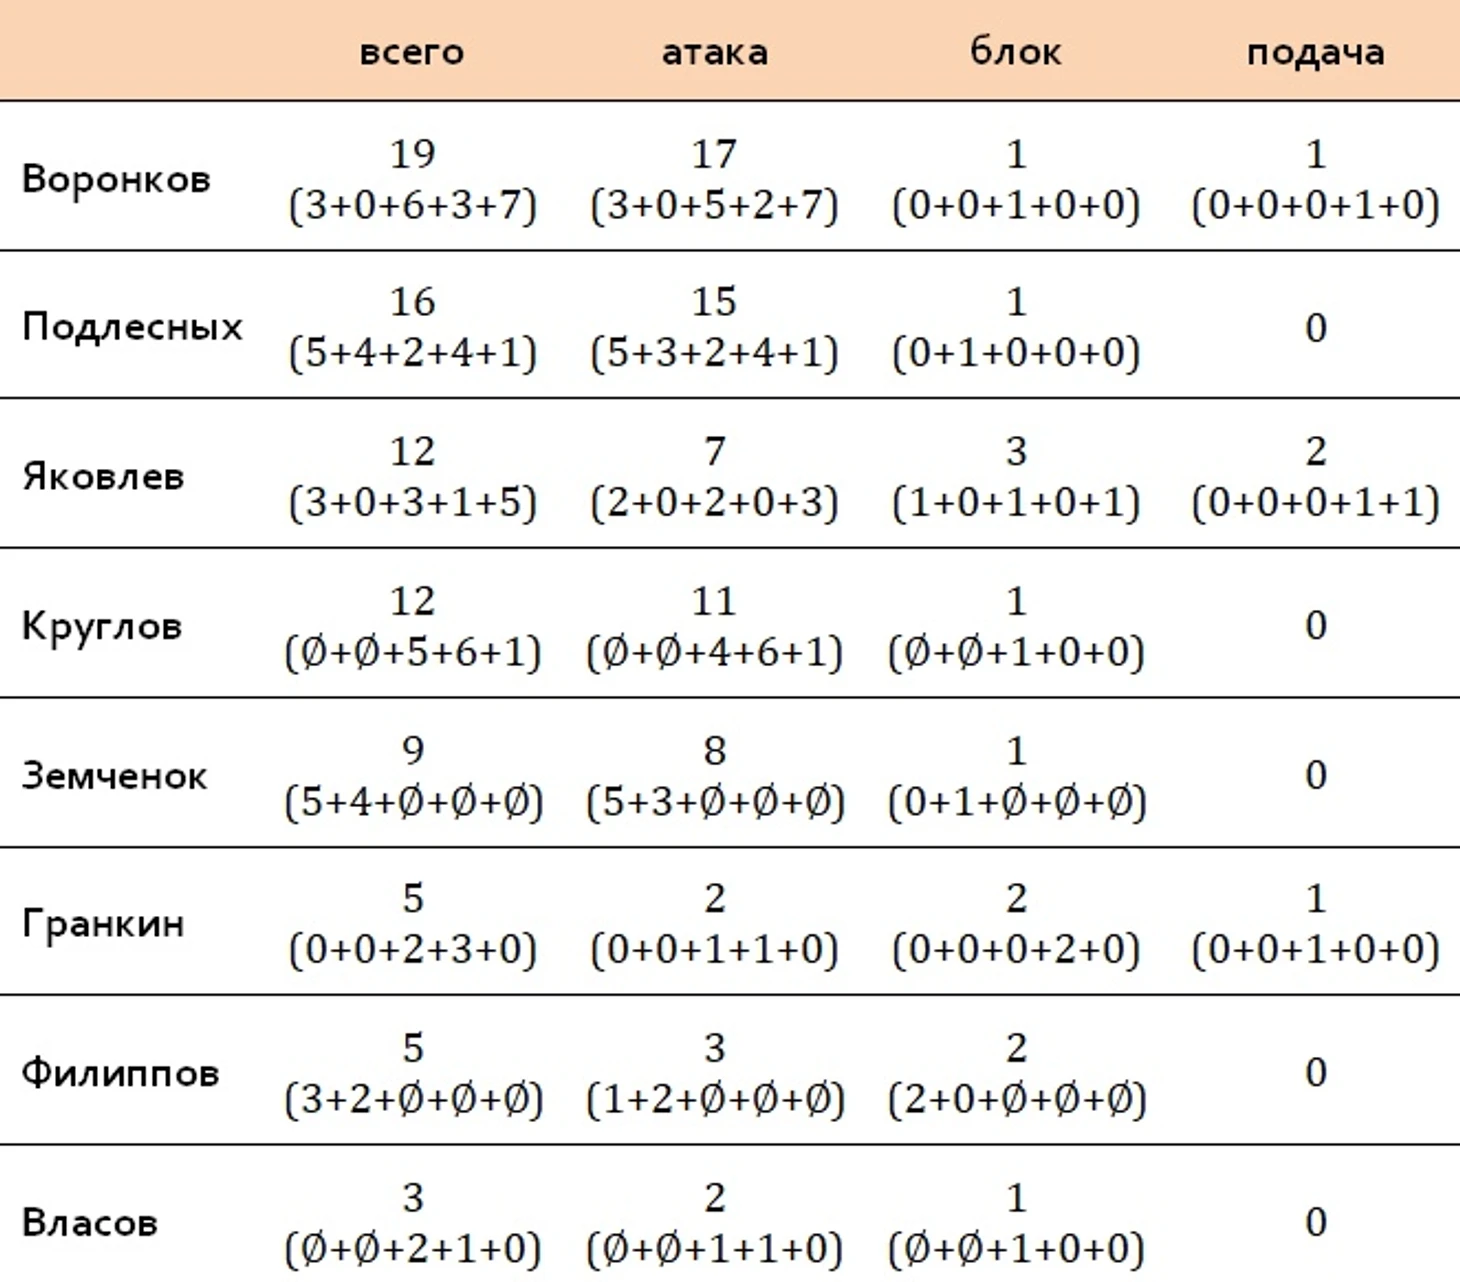
Task: Select the player name Филиппов
Action: click(x=120, y=1072)
